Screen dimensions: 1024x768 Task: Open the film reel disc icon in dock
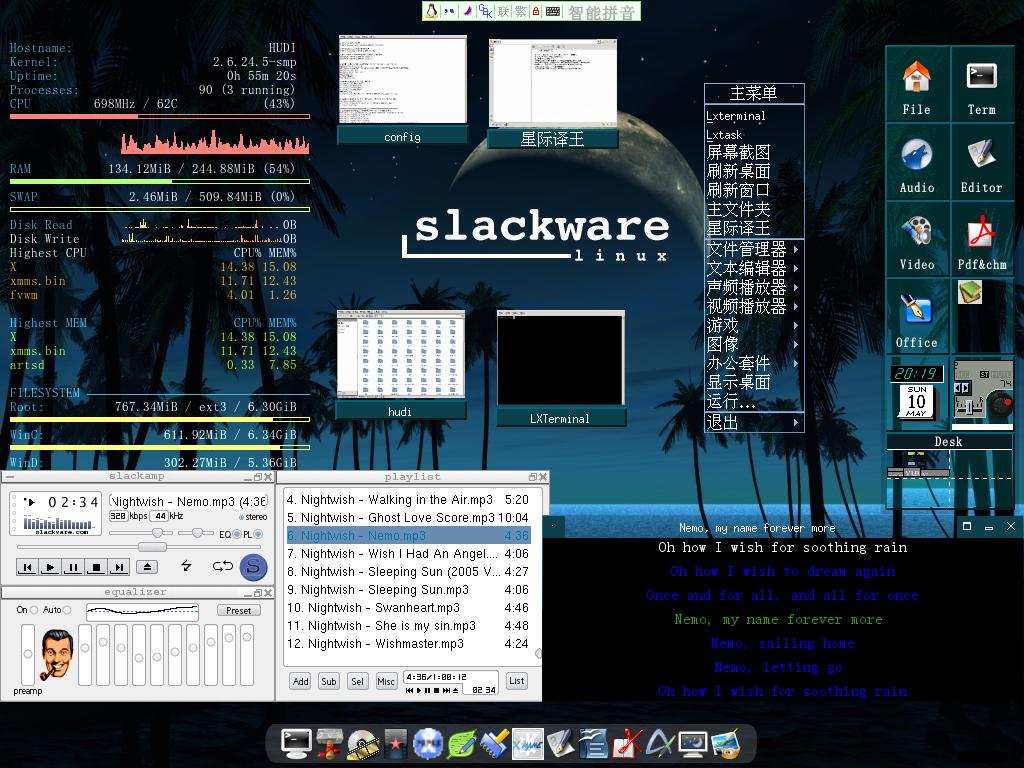362,744
